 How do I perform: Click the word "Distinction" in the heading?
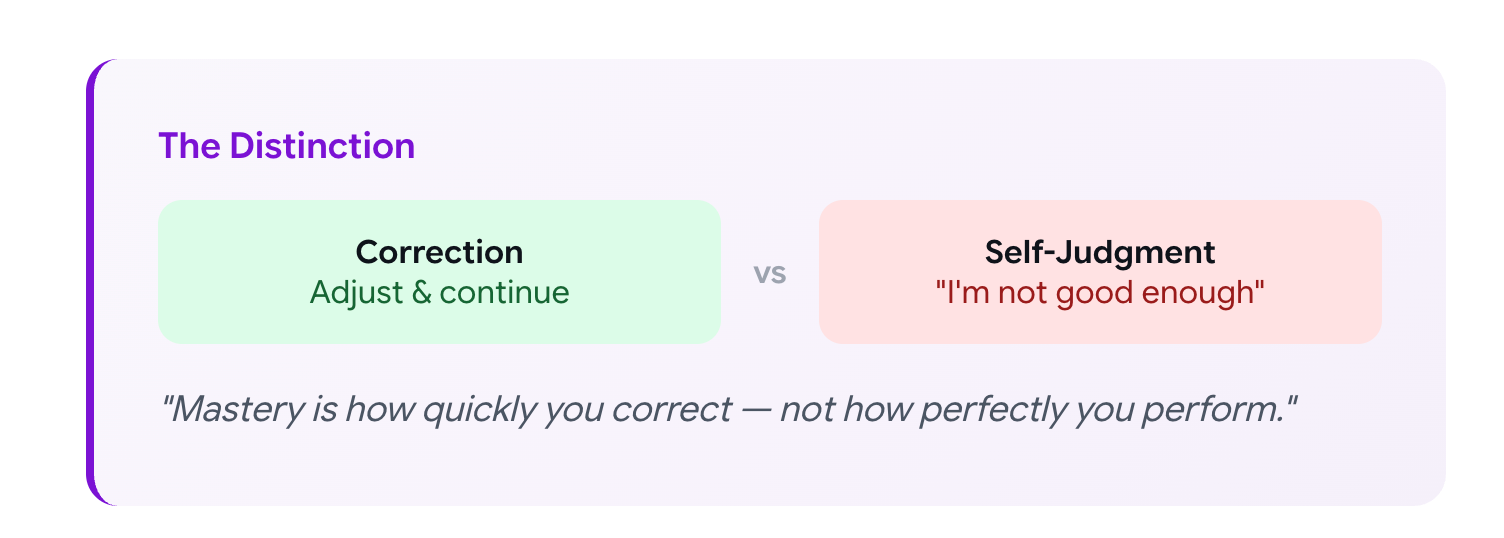coord(322,146)
